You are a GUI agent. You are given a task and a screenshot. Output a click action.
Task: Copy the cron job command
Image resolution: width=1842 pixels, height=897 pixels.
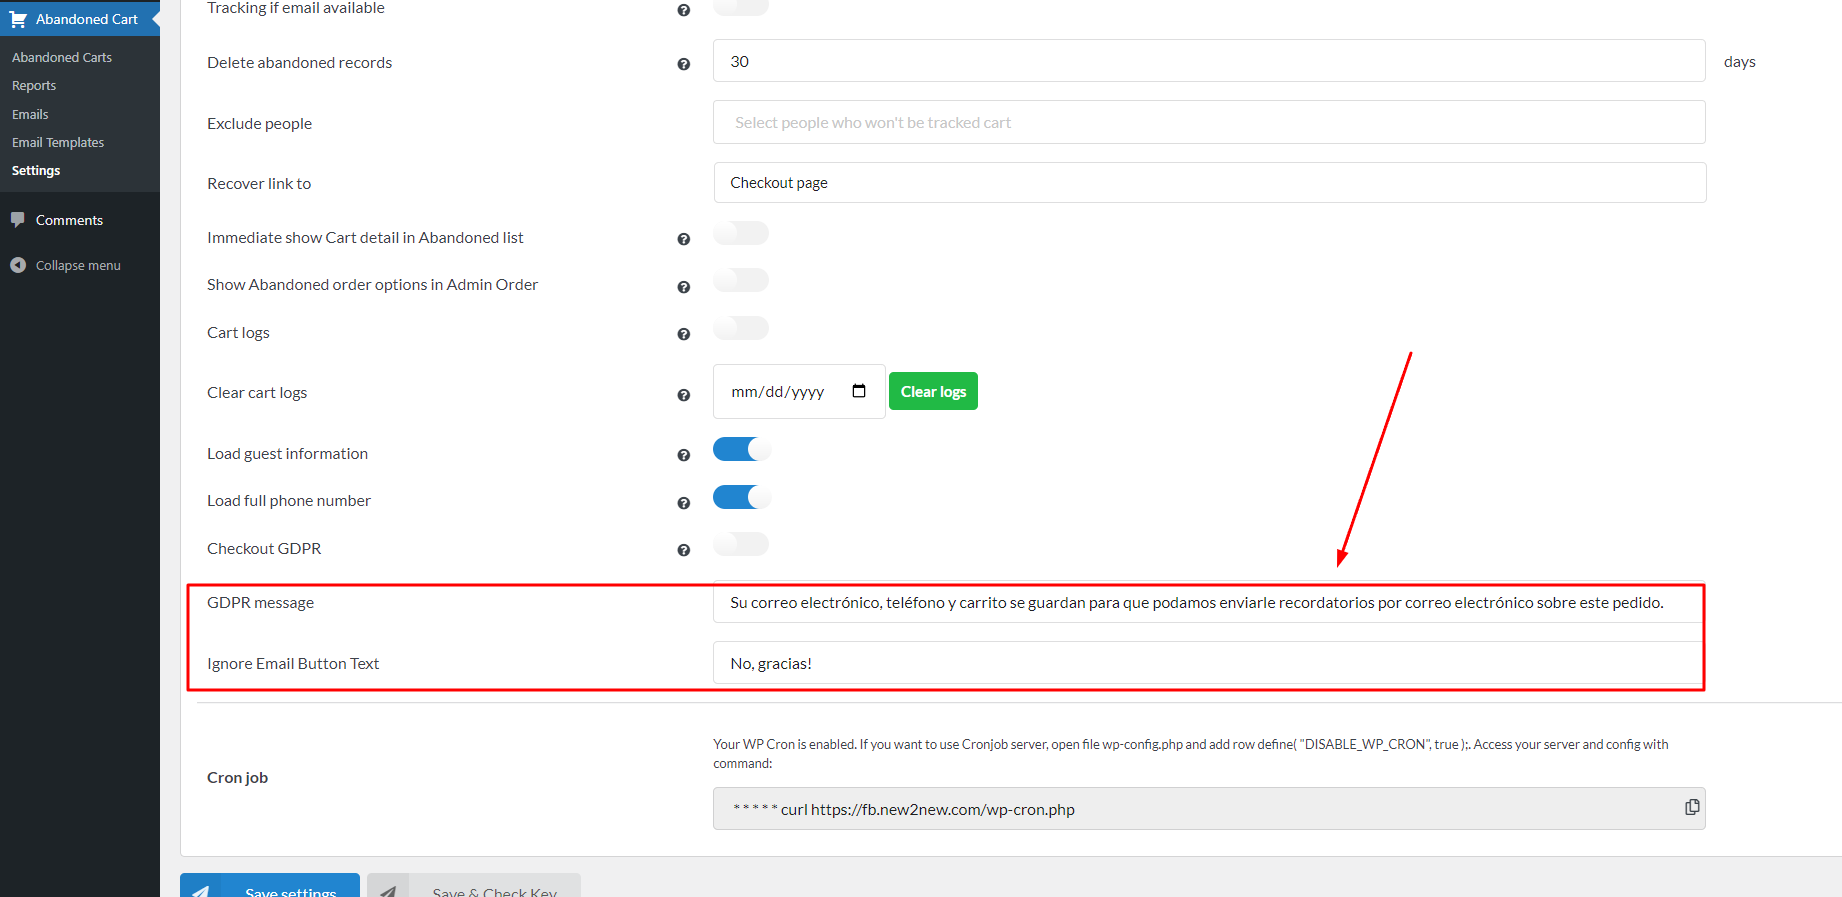pos(1691,807)
